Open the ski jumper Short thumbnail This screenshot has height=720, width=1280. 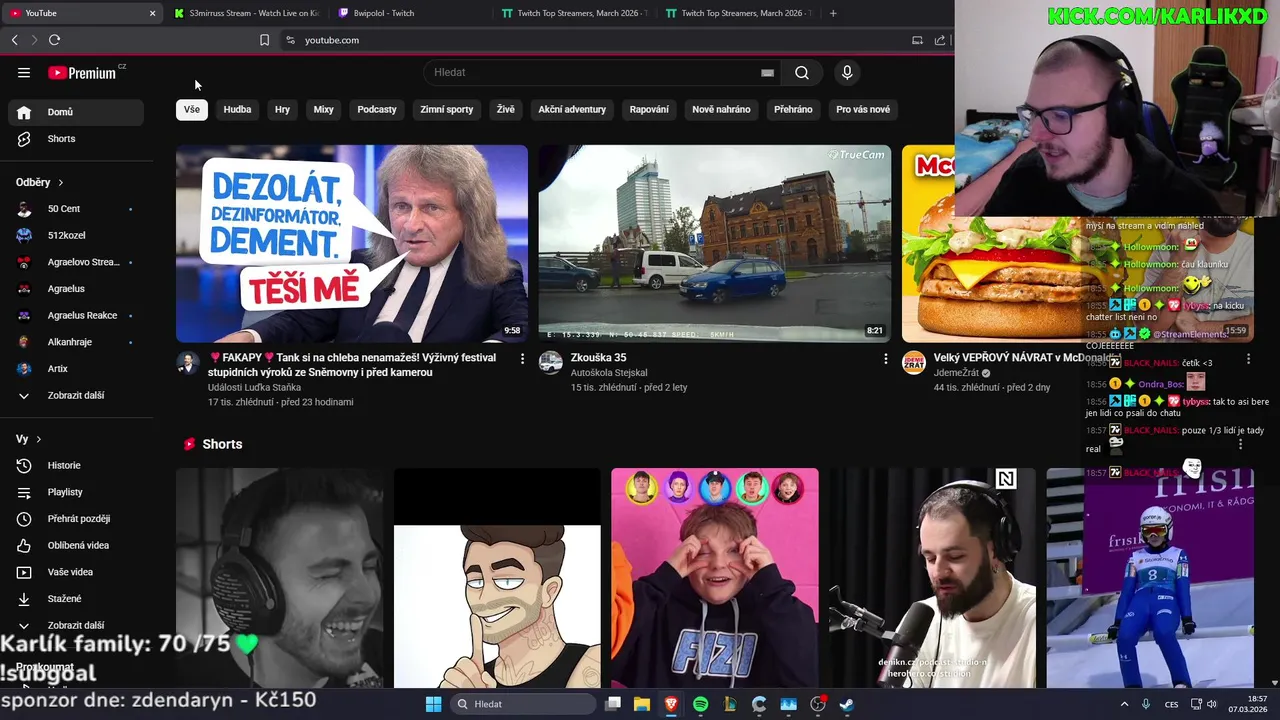(1150, 578)
